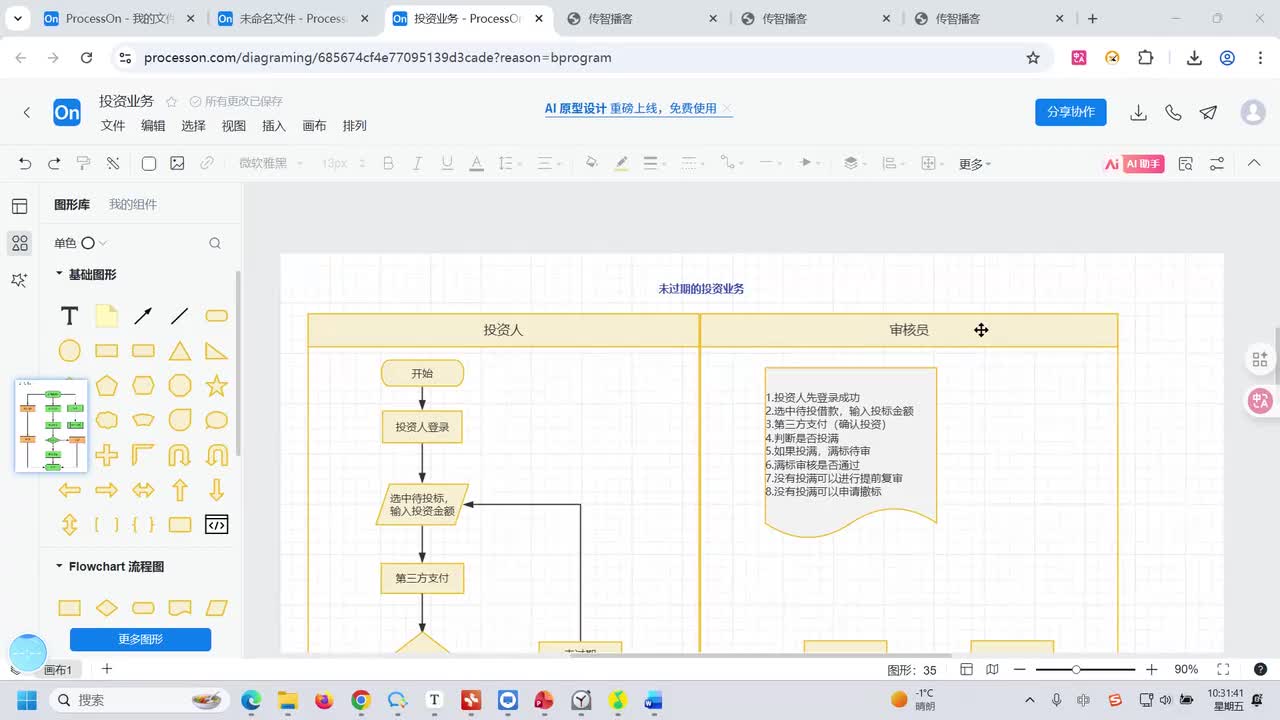The height and width of the screenshot is (720, 1280).
Task: Open Microsoft Edge from the taskbar
Action: coord(251,700)
